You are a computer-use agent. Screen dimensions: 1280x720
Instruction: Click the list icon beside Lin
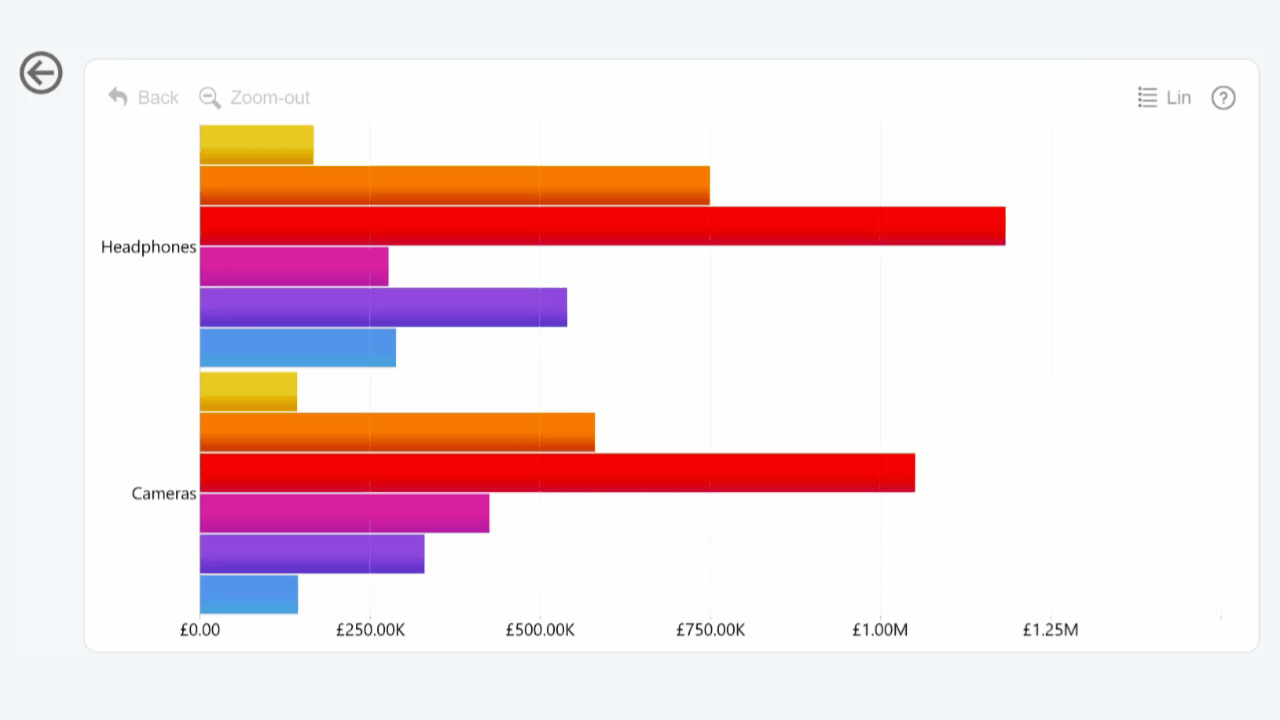click(x=1147, y=97)
